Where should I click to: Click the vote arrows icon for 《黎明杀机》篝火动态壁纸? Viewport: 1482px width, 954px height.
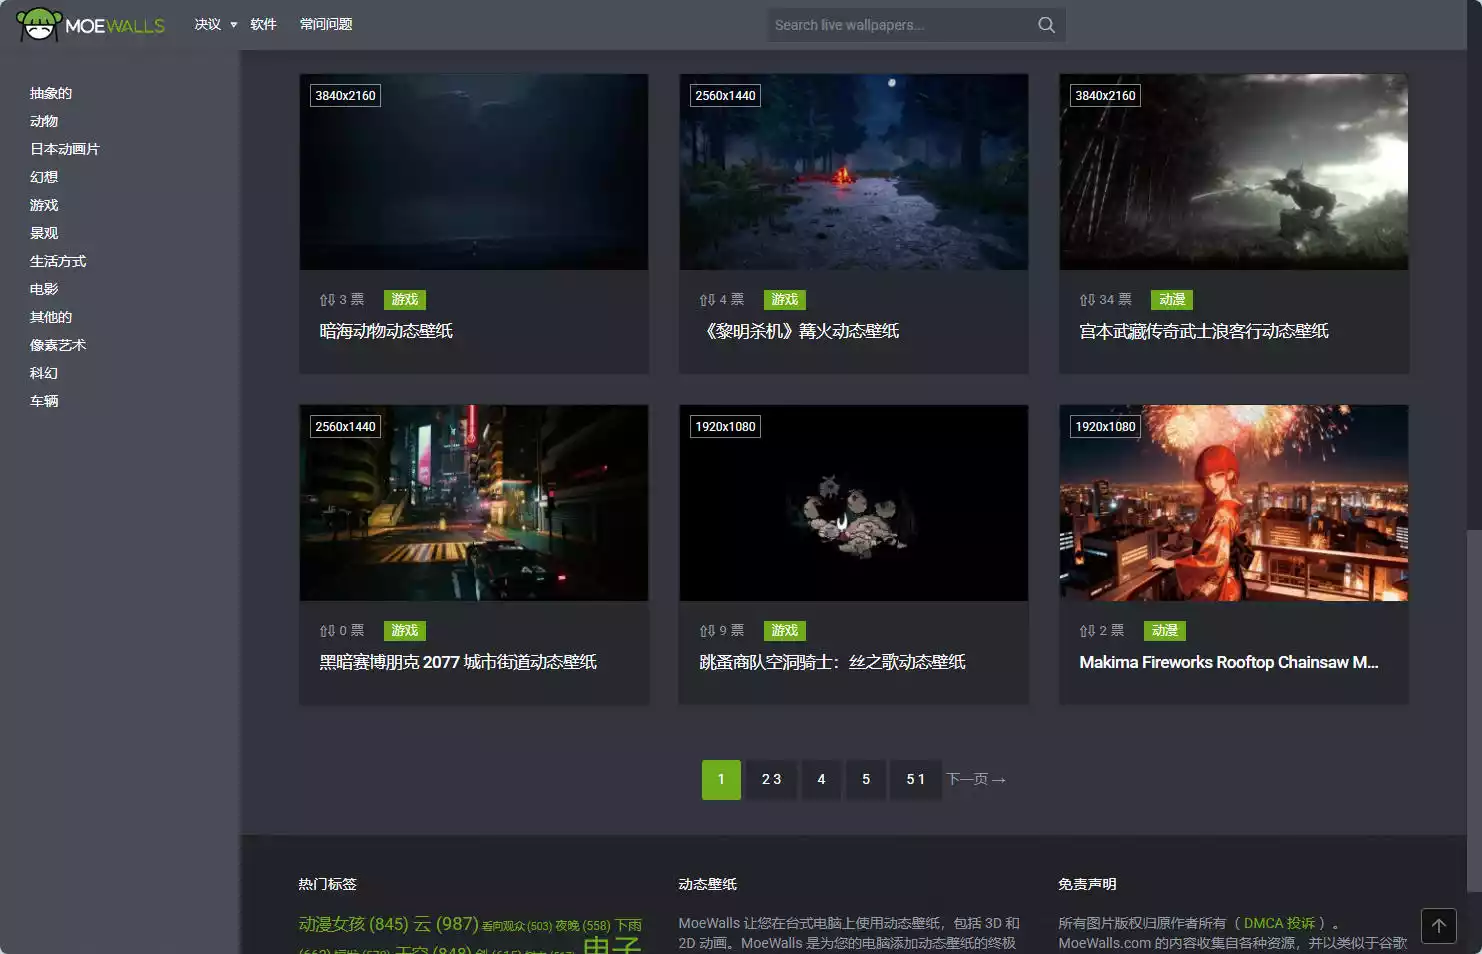coord(707,300)
